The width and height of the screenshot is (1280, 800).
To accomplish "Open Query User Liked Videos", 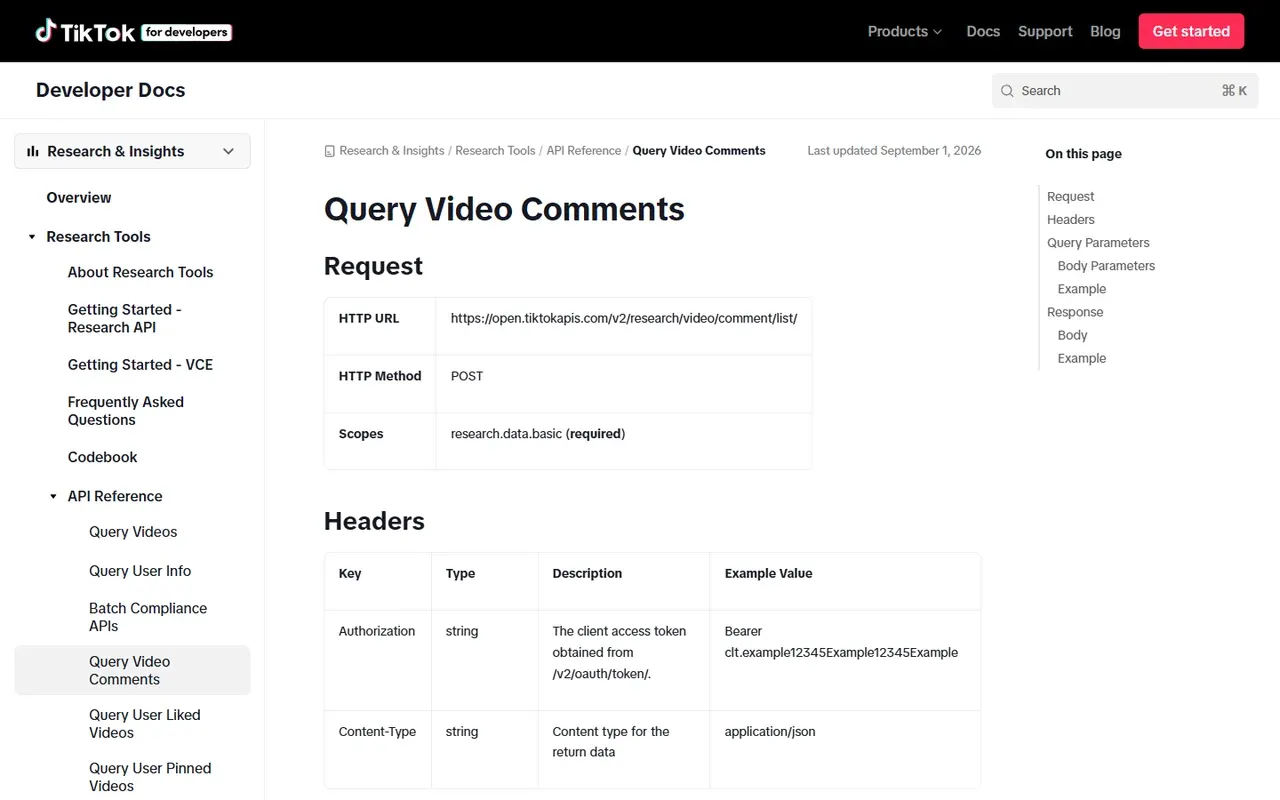I will (x=145, y=724).
